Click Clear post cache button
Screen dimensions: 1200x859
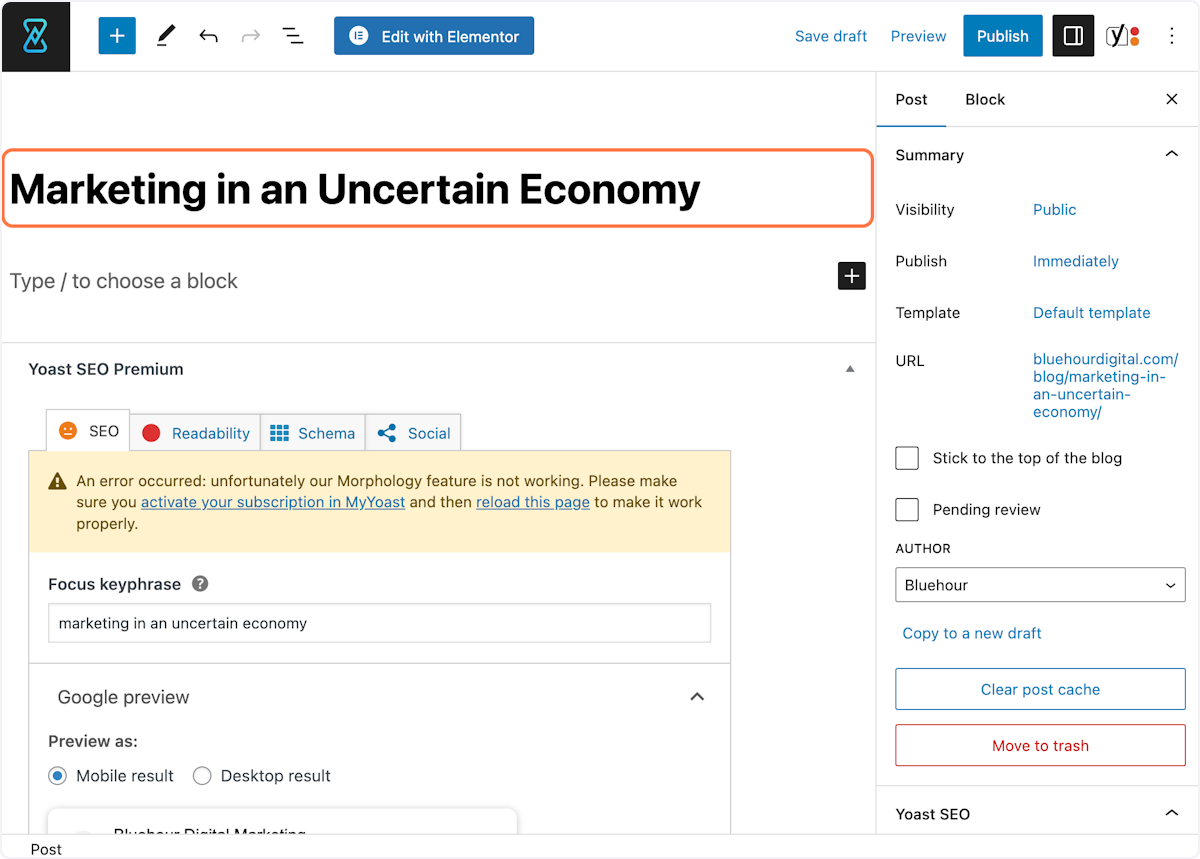pos(1040,690)
